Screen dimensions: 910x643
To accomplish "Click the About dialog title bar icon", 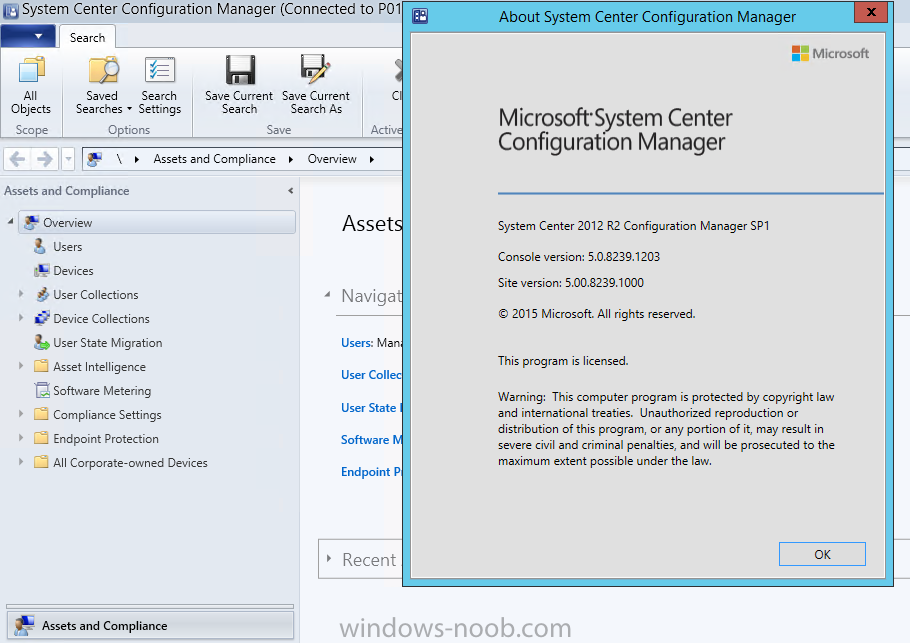I will coord(420,16).
